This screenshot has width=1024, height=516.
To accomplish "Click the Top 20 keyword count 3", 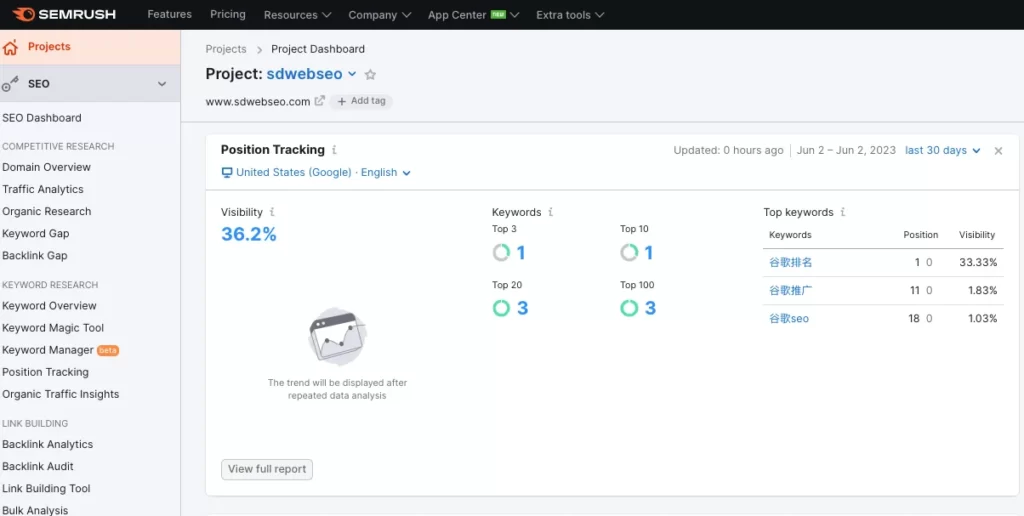I will pos(522,308).
